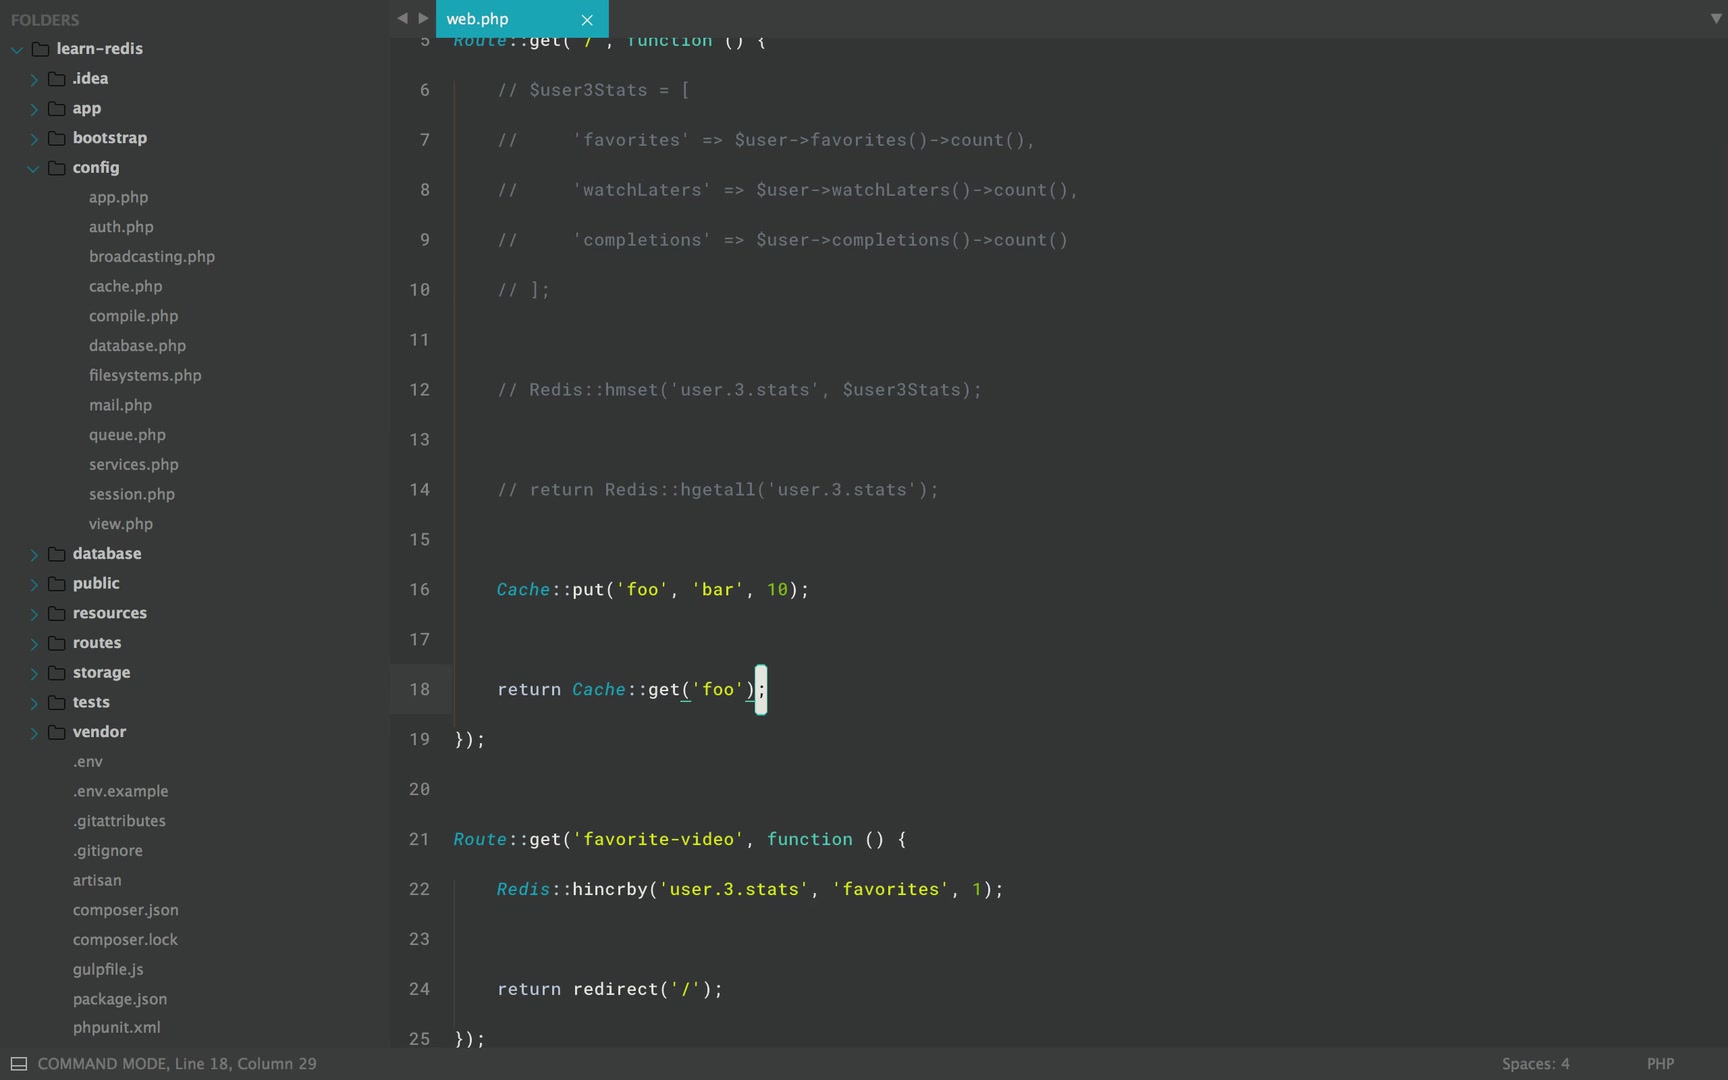Open package.json file
1728x1080 pixels.
point(120,999)
